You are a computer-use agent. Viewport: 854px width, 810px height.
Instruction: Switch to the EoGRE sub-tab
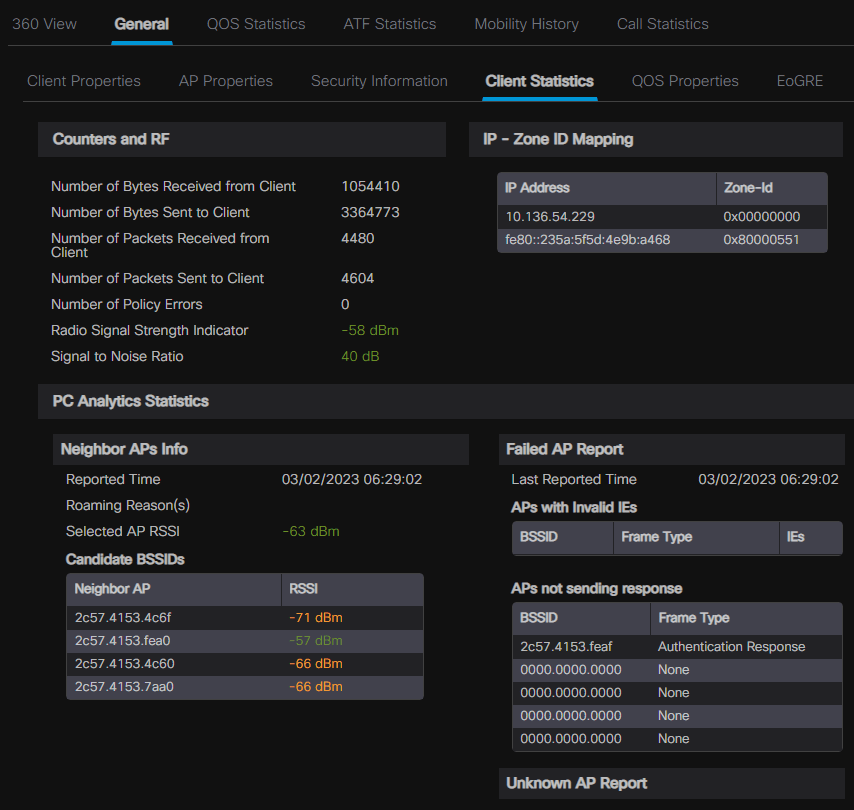click(x=799, y=81)
